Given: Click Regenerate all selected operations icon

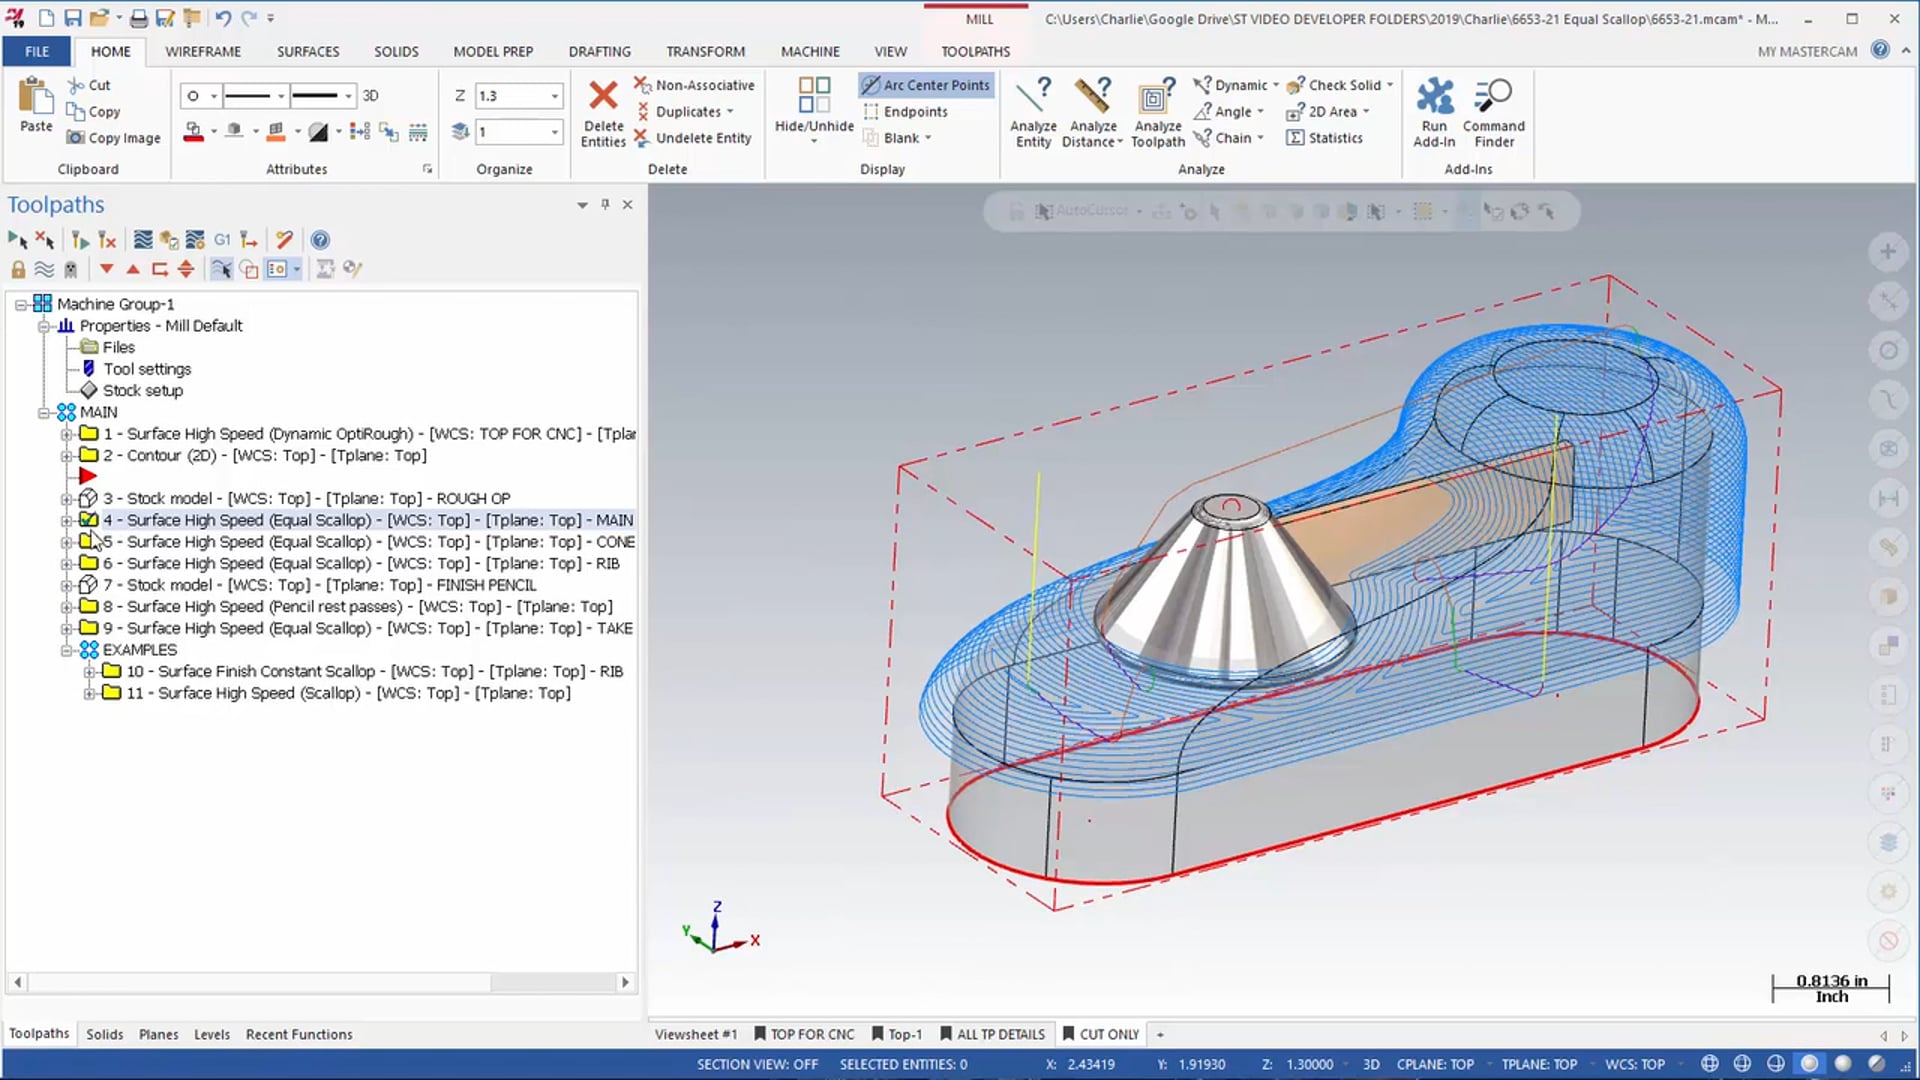Looking at the screenshot, I should tap(80, 240).
